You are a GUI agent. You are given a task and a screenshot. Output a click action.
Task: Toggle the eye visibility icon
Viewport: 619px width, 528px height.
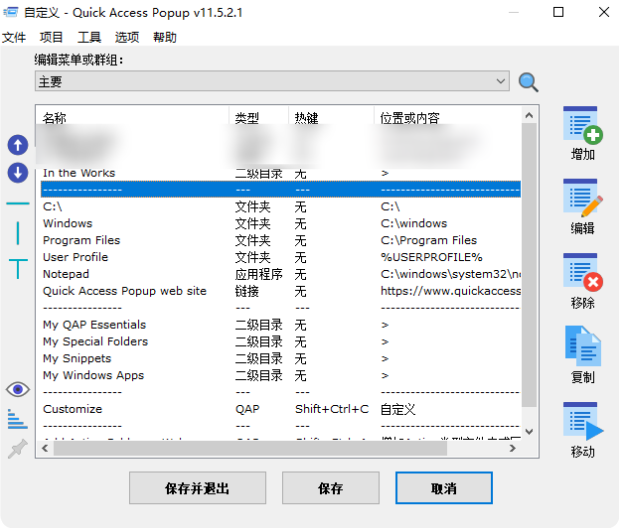click(18, 389)
